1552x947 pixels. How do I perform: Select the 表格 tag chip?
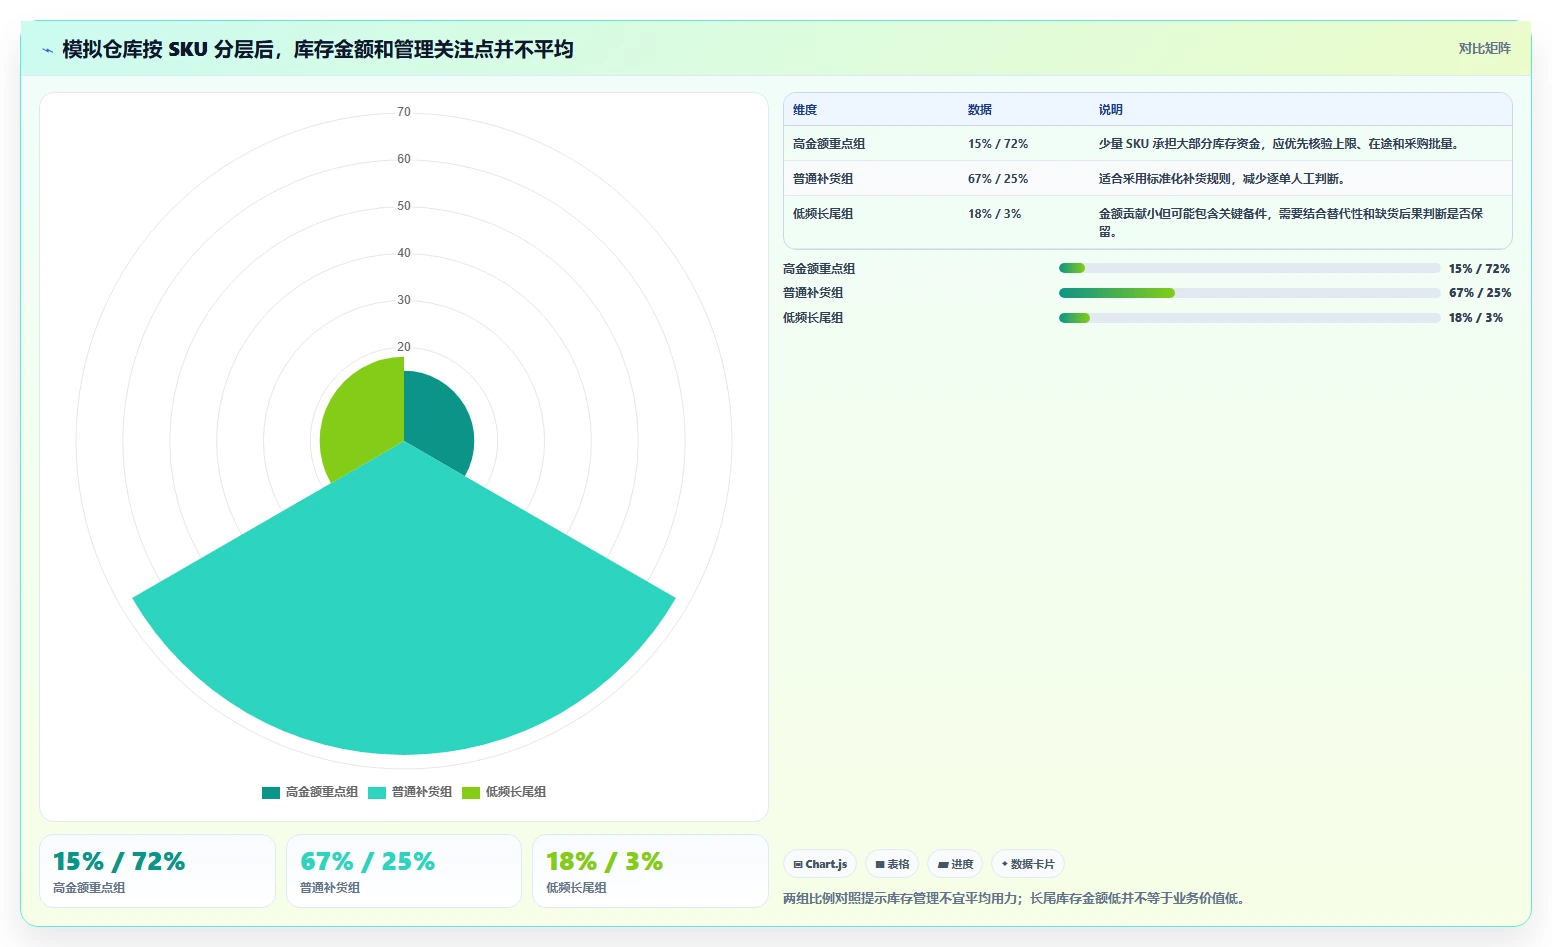[x=892, y=864]
